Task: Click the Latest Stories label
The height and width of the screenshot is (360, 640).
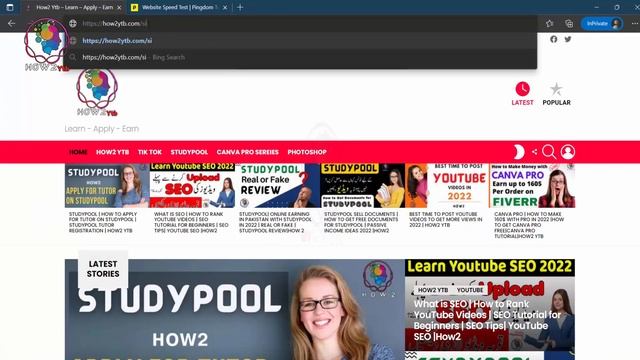Action: 103,269
